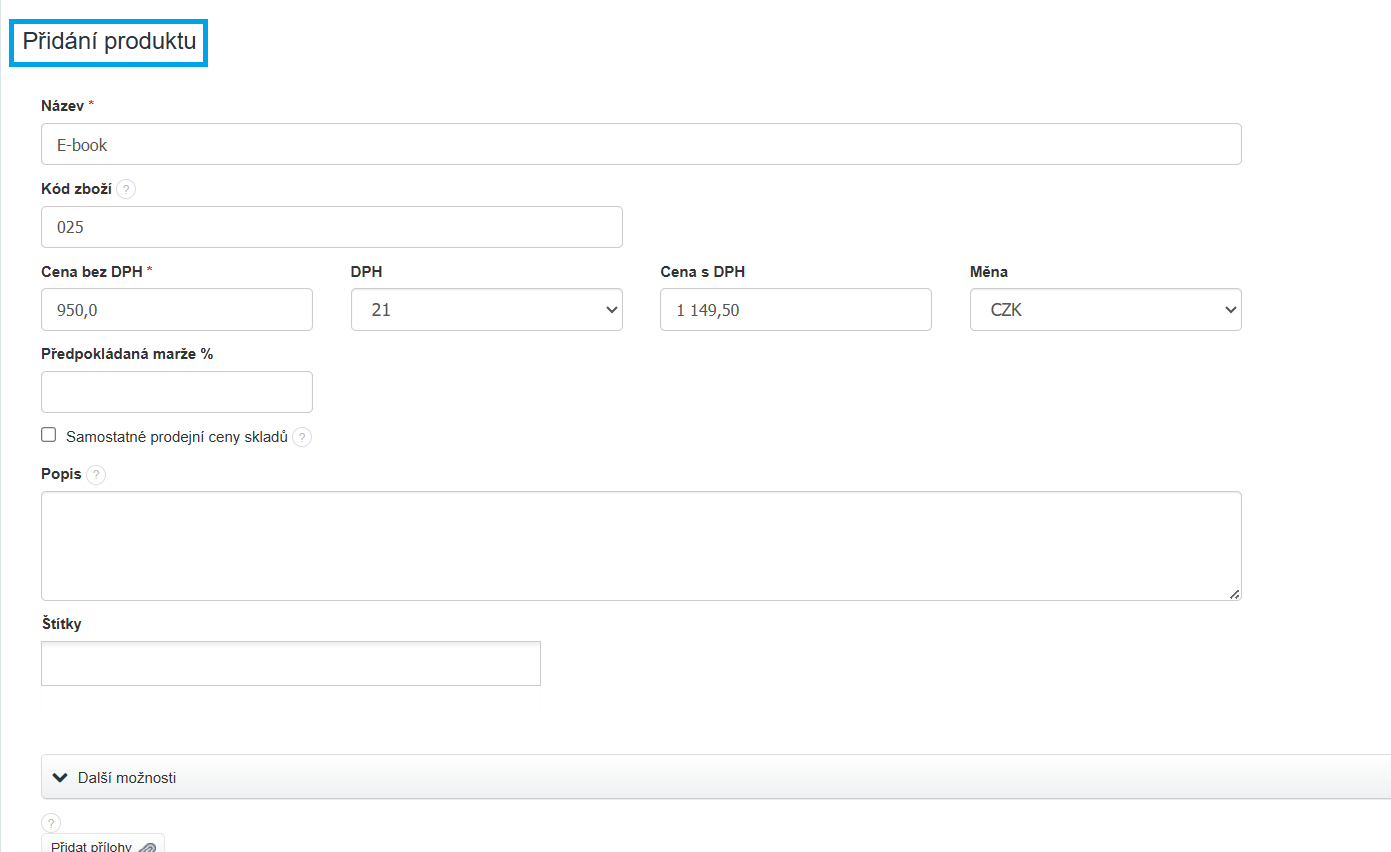Click the Název field label
Viewport: 1391px width, 852px height.
62,106
